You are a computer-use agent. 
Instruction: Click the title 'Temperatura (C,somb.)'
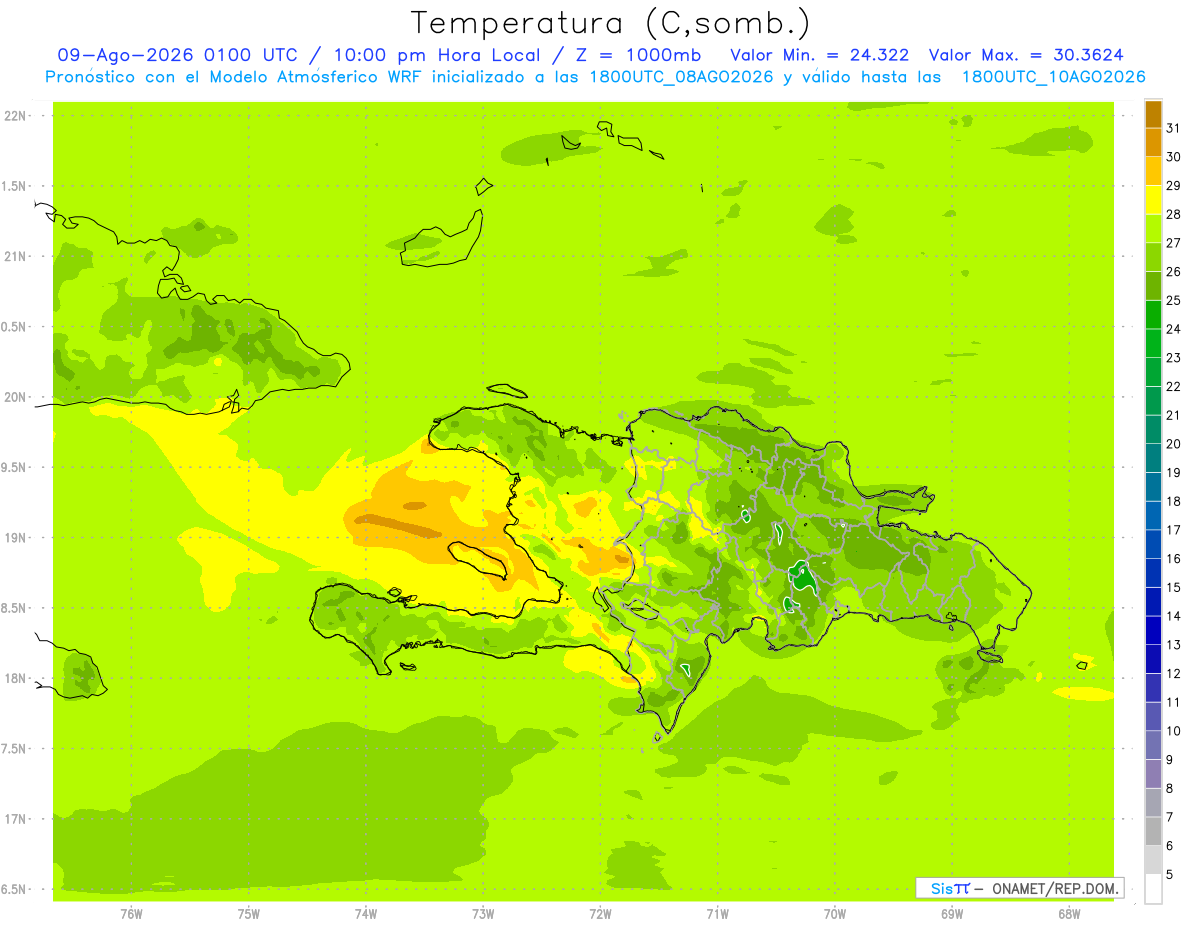click(610, 23)
